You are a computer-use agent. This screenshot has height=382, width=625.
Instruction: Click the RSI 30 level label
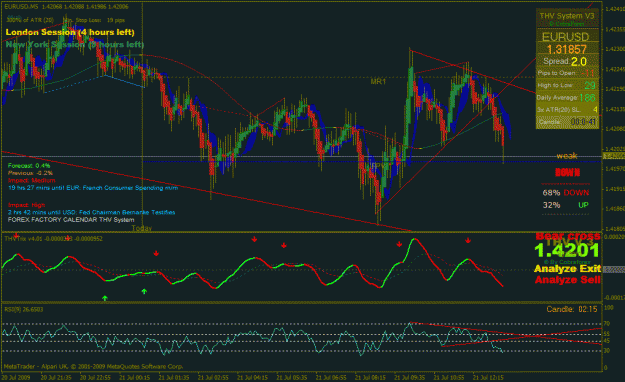pyautogui.click(x=607, y=350)
